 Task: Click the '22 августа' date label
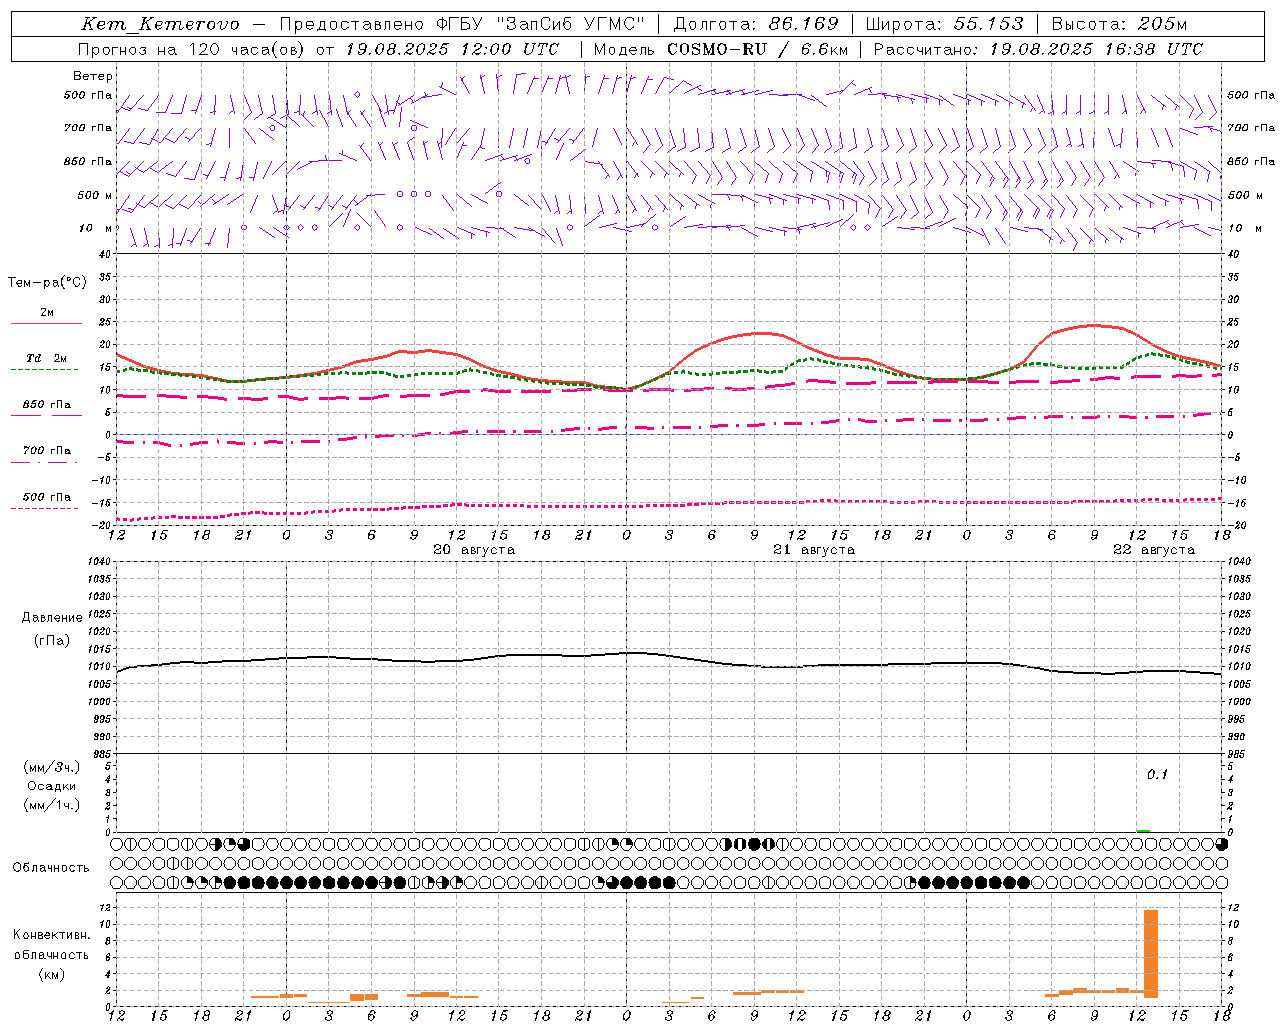click(1154, 550)
